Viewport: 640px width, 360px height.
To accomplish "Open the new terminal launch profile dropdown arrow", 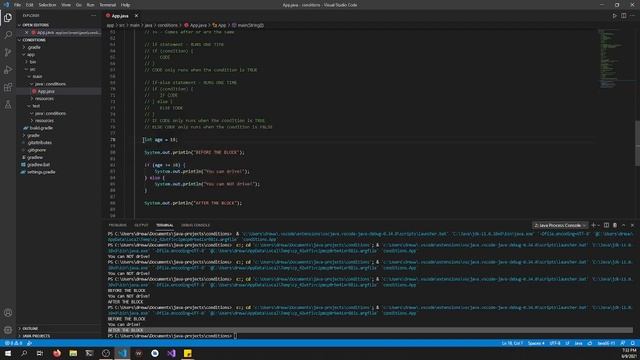I will pyautogui.click(x=598, y=225).
